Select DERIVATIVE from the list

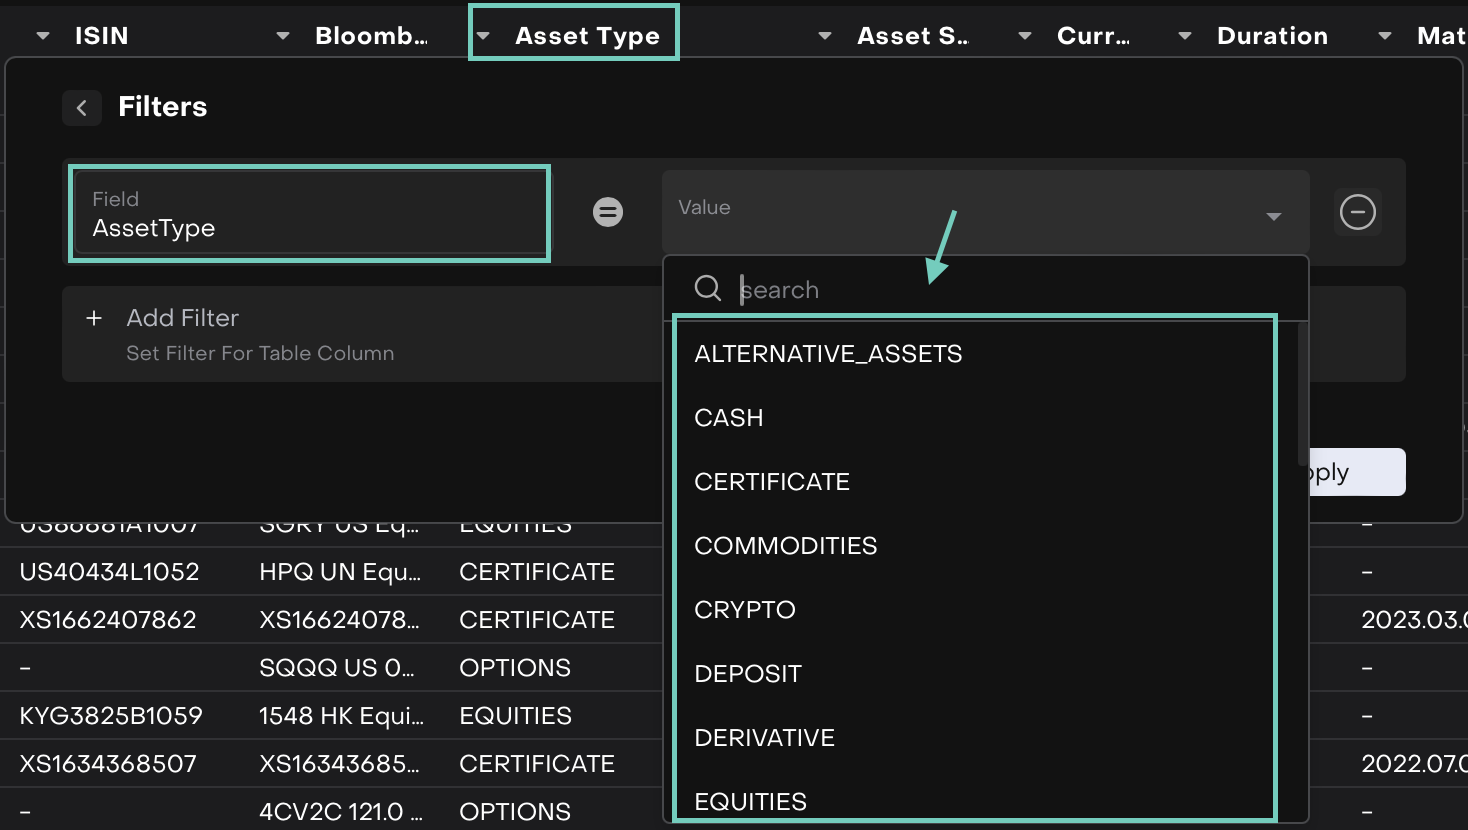click(x=764, y=738)
